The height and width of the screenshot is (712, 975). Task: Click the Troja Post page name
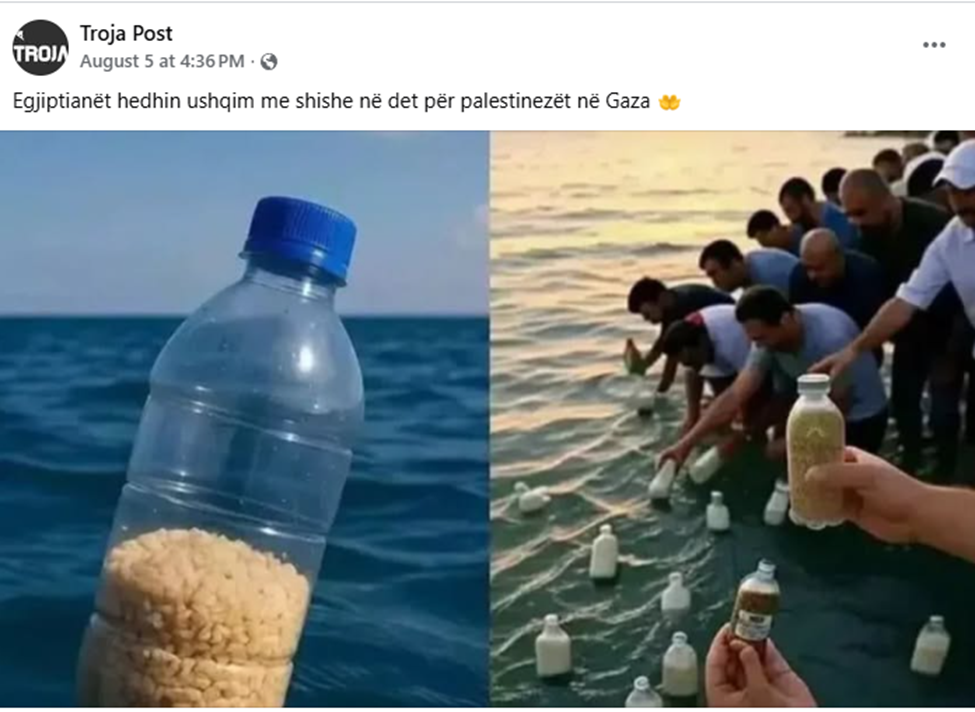126,34
